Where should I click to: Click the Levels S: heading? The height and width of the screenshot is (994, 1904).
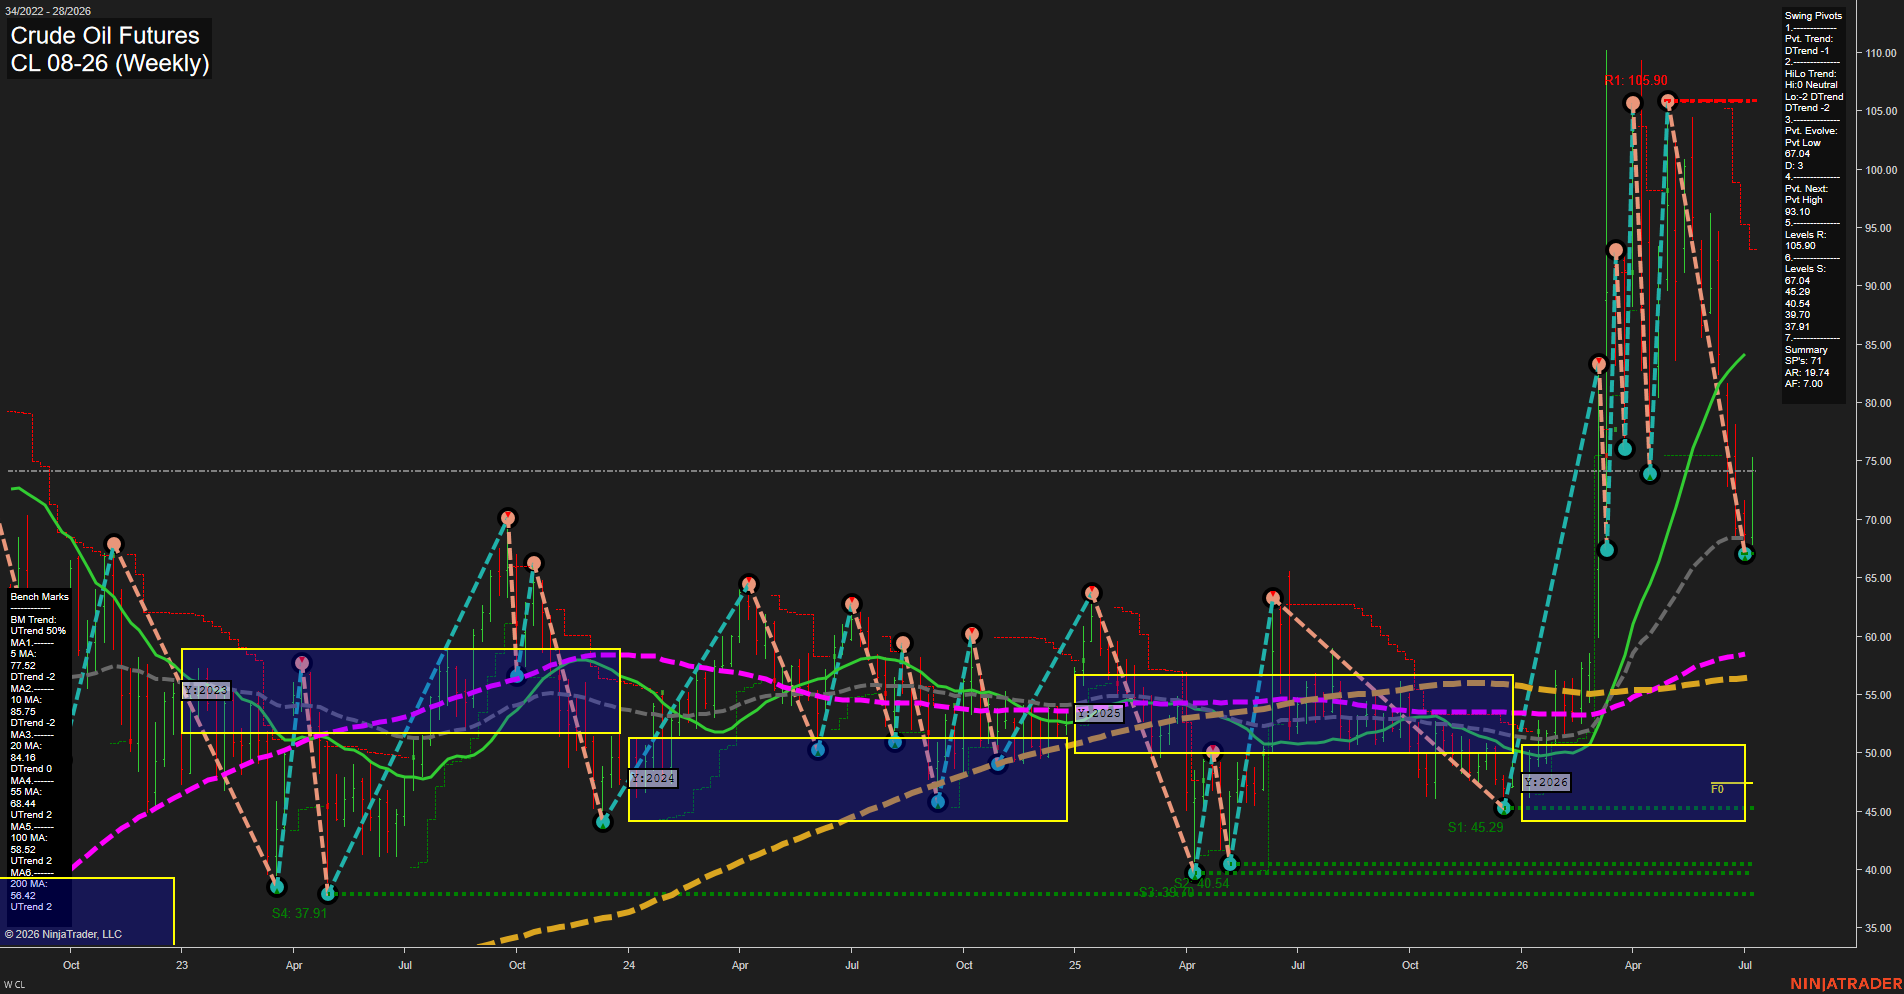[x=1805, y=269]
